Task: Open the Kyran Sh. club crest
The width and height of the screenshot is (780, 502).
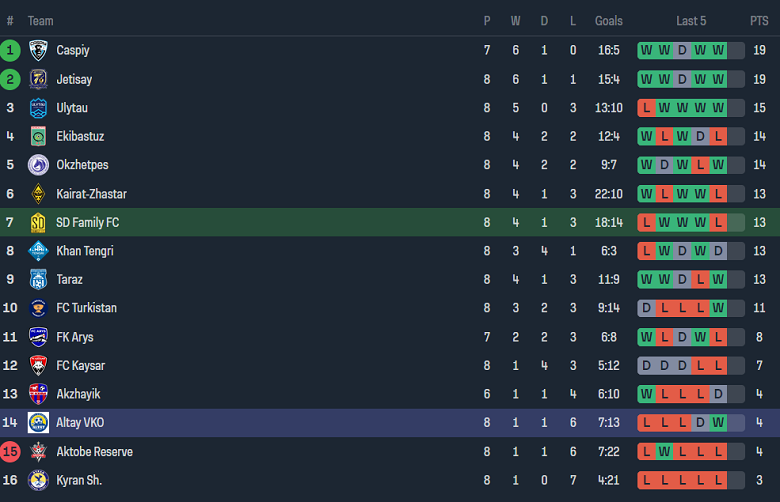Action: point(38,481)
